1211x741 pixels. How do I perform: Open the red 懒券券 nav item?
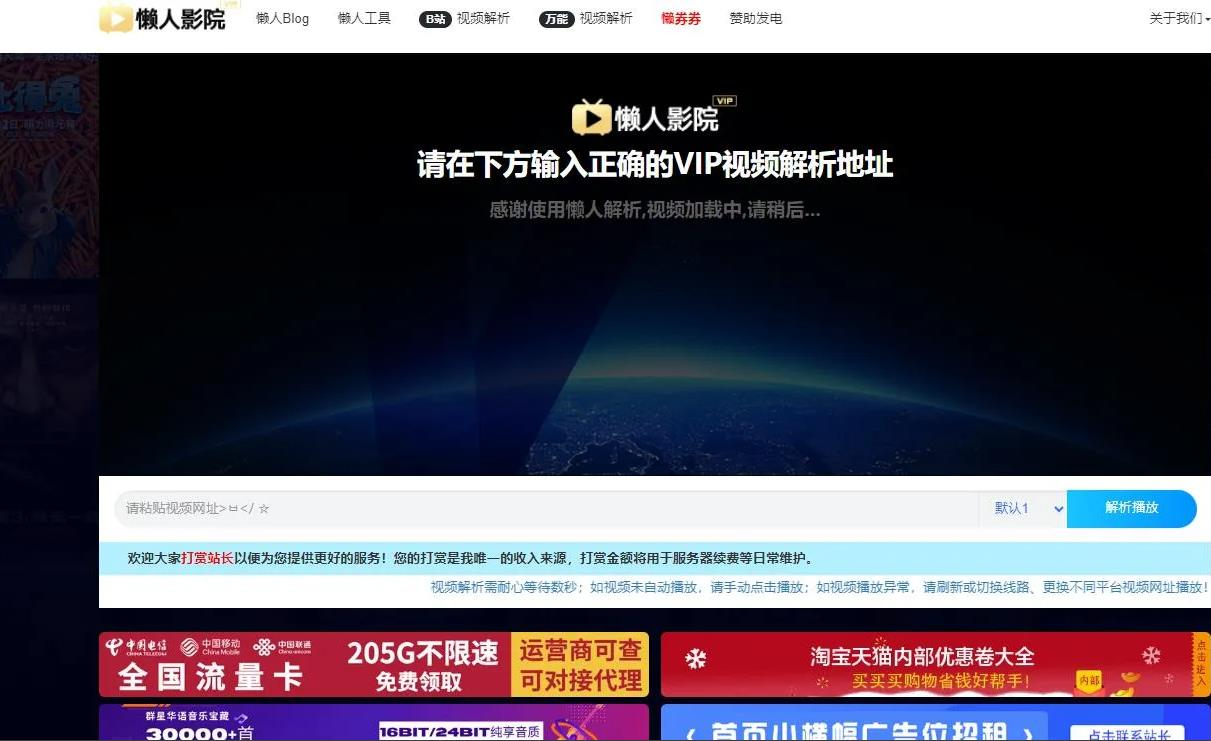point(681,18)
